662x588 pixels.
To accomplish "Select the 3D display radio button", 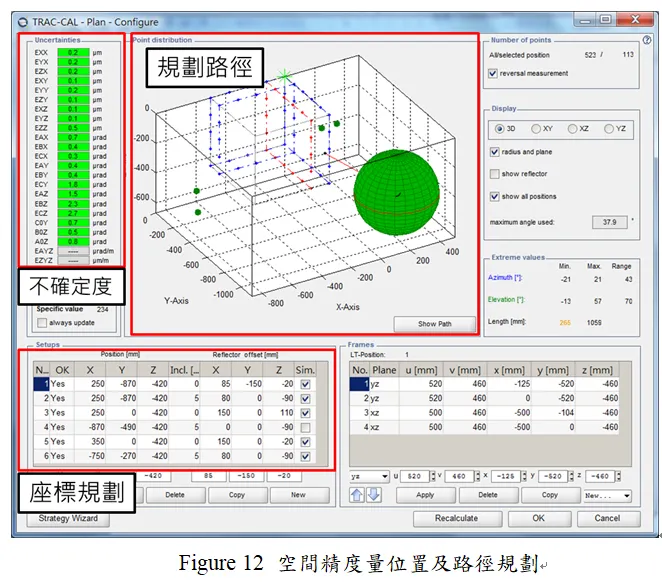I will (499, 129).
